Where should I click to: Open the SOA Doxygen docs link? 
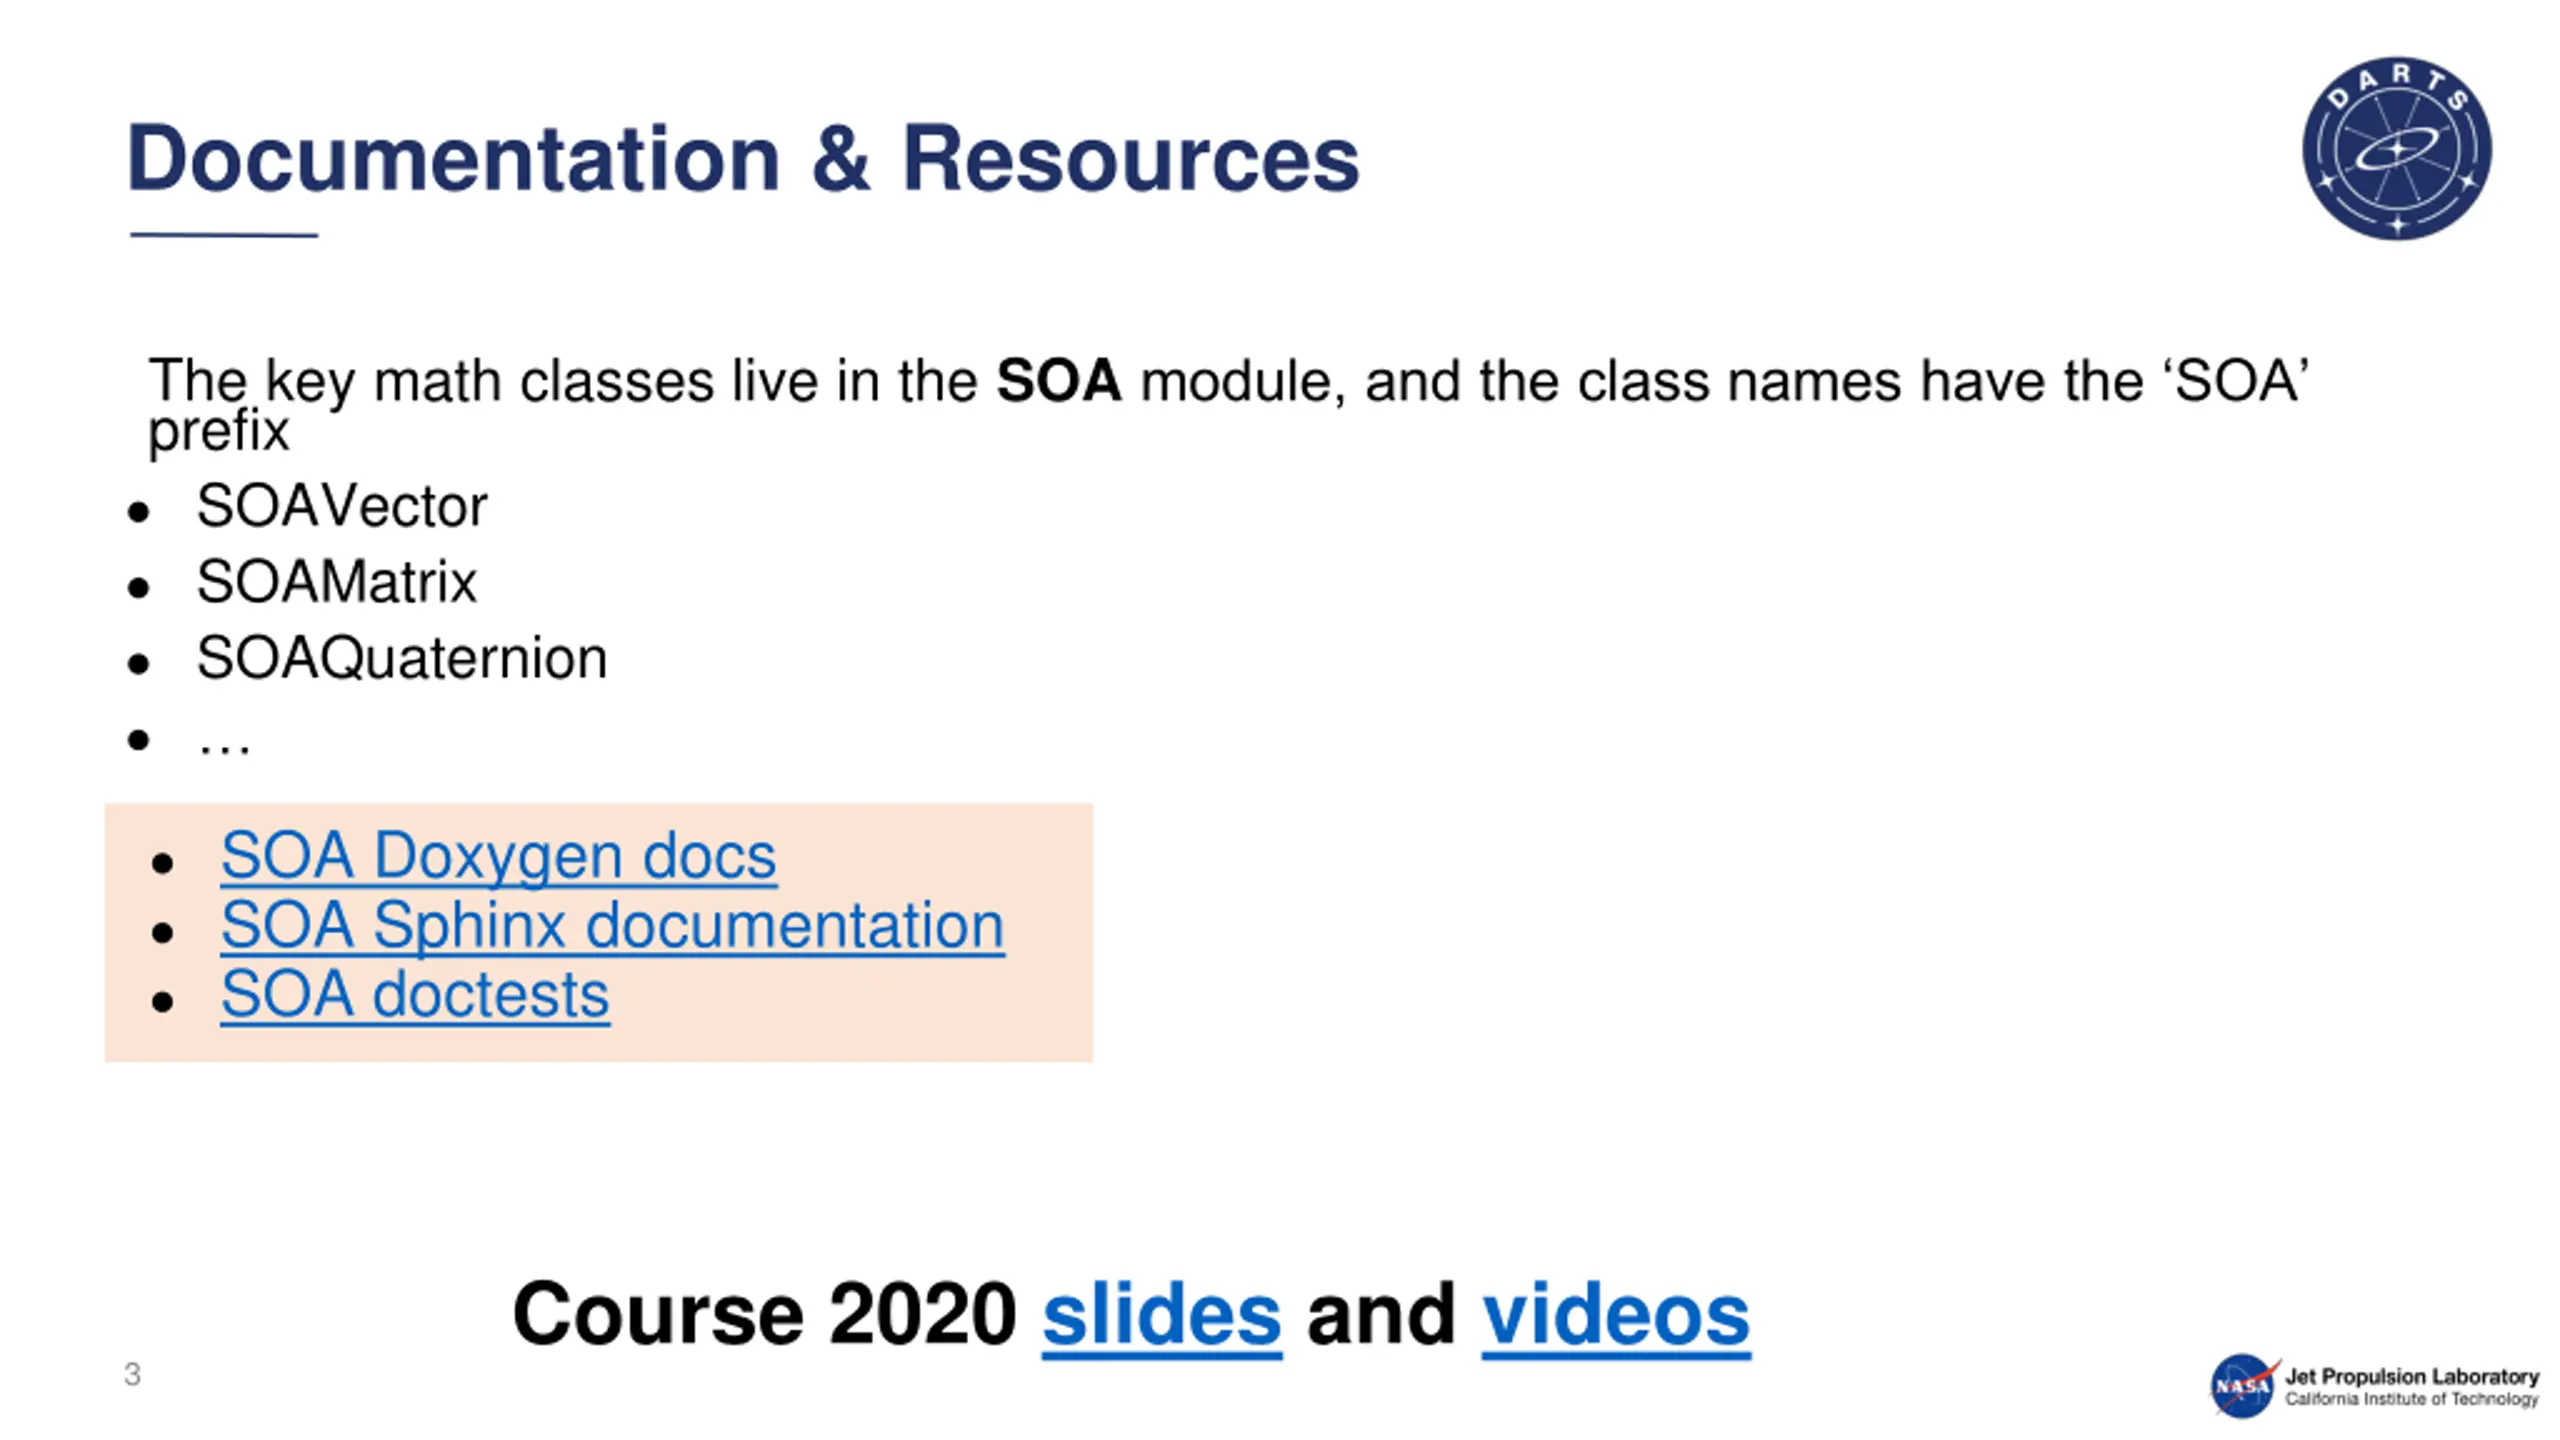click(498, 856)
